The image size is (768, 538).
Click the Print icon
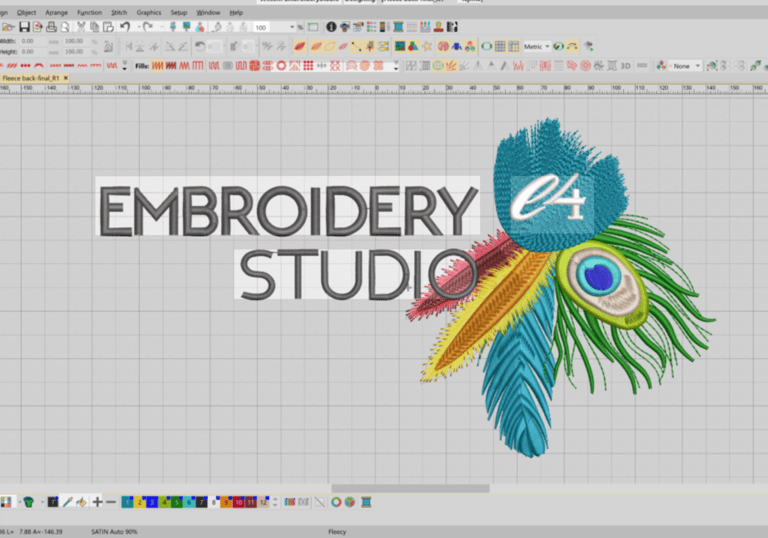pyautogui.click(x=51, y=27)
